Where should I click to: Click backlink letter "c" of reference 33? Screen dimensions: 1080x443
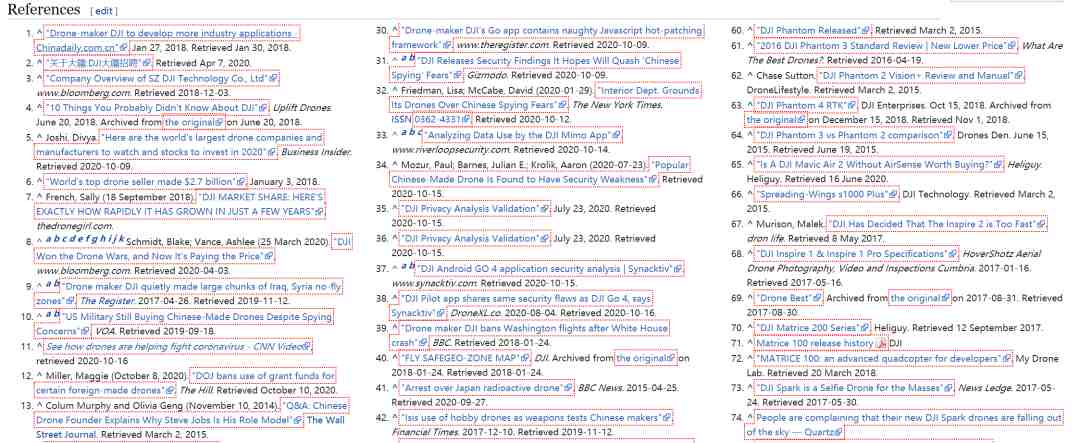tap(417, 132)
